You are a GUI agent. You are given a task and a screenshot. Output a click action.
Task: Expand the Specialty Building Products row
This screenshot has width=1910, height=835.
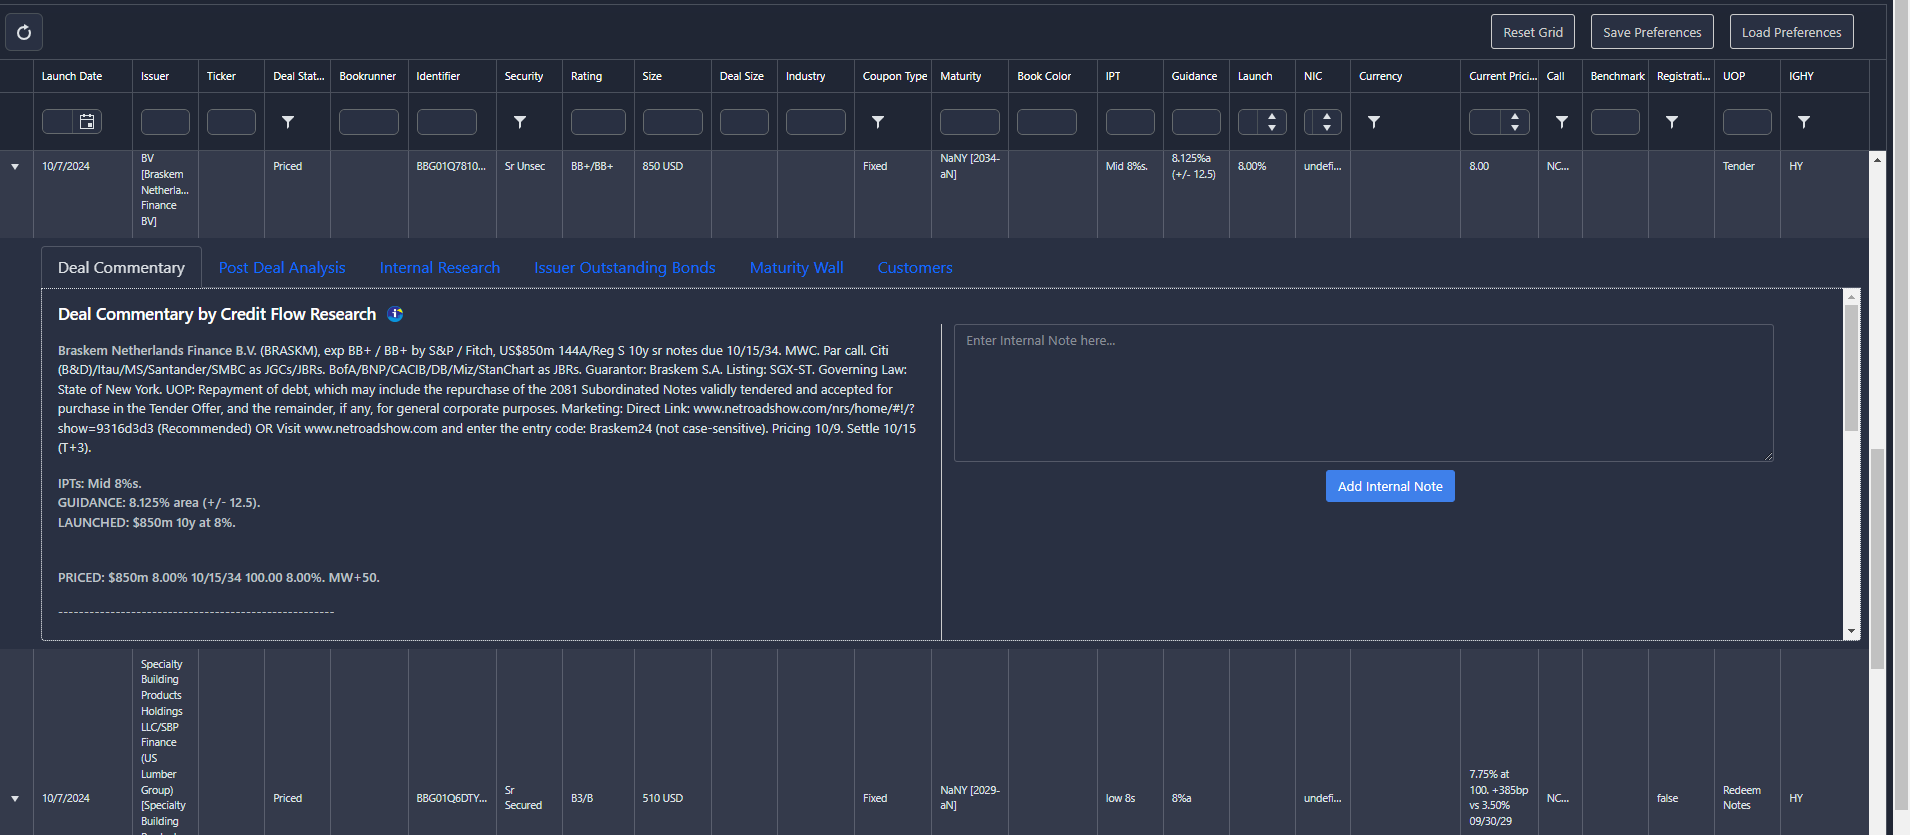[x=15, y=799]
